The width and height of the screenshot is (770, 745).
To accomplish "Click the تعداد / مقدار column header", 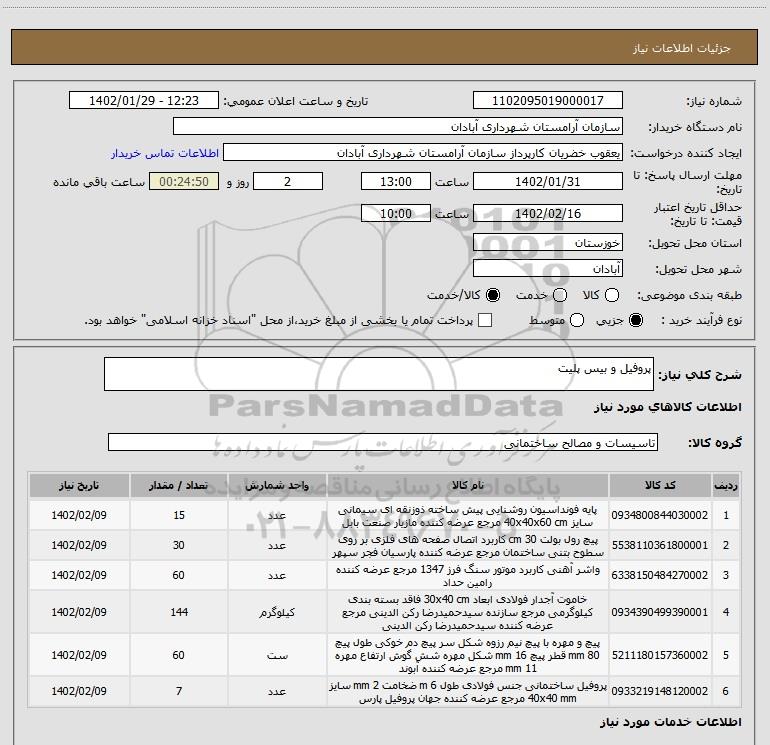I will (179, 486).
